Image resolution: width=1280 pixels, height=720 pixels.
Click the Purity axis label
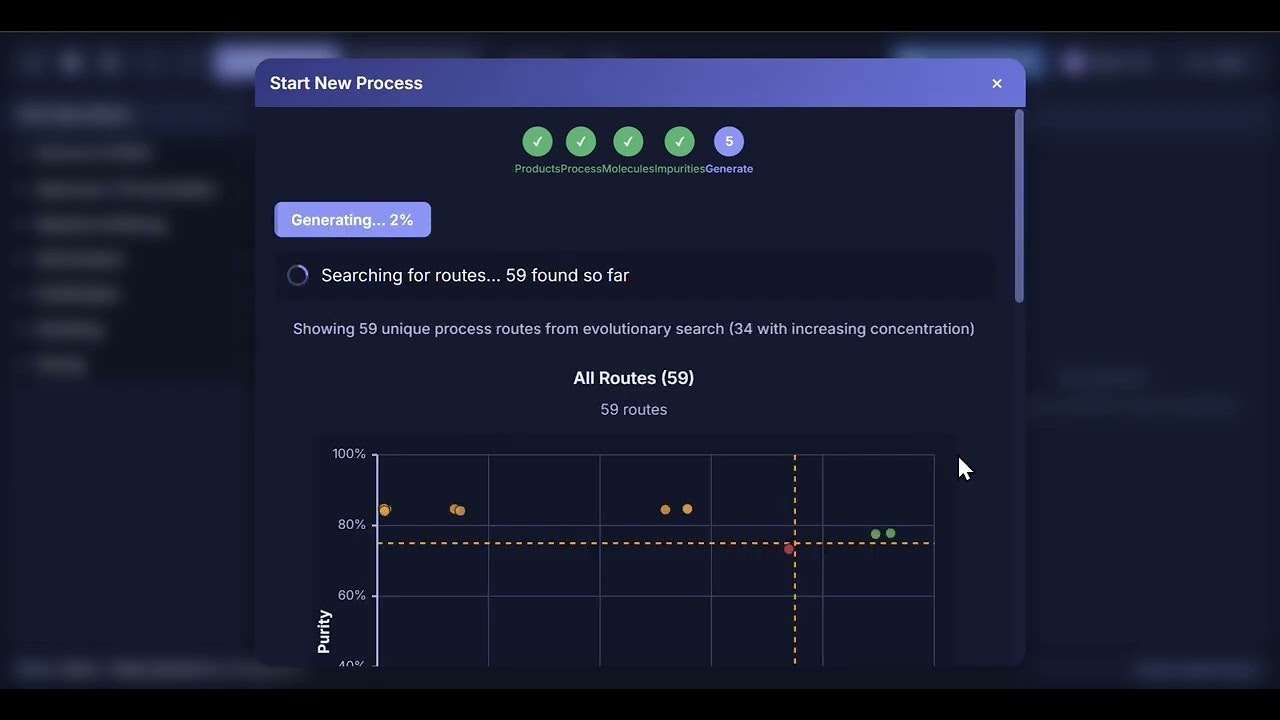click(324, 632)
